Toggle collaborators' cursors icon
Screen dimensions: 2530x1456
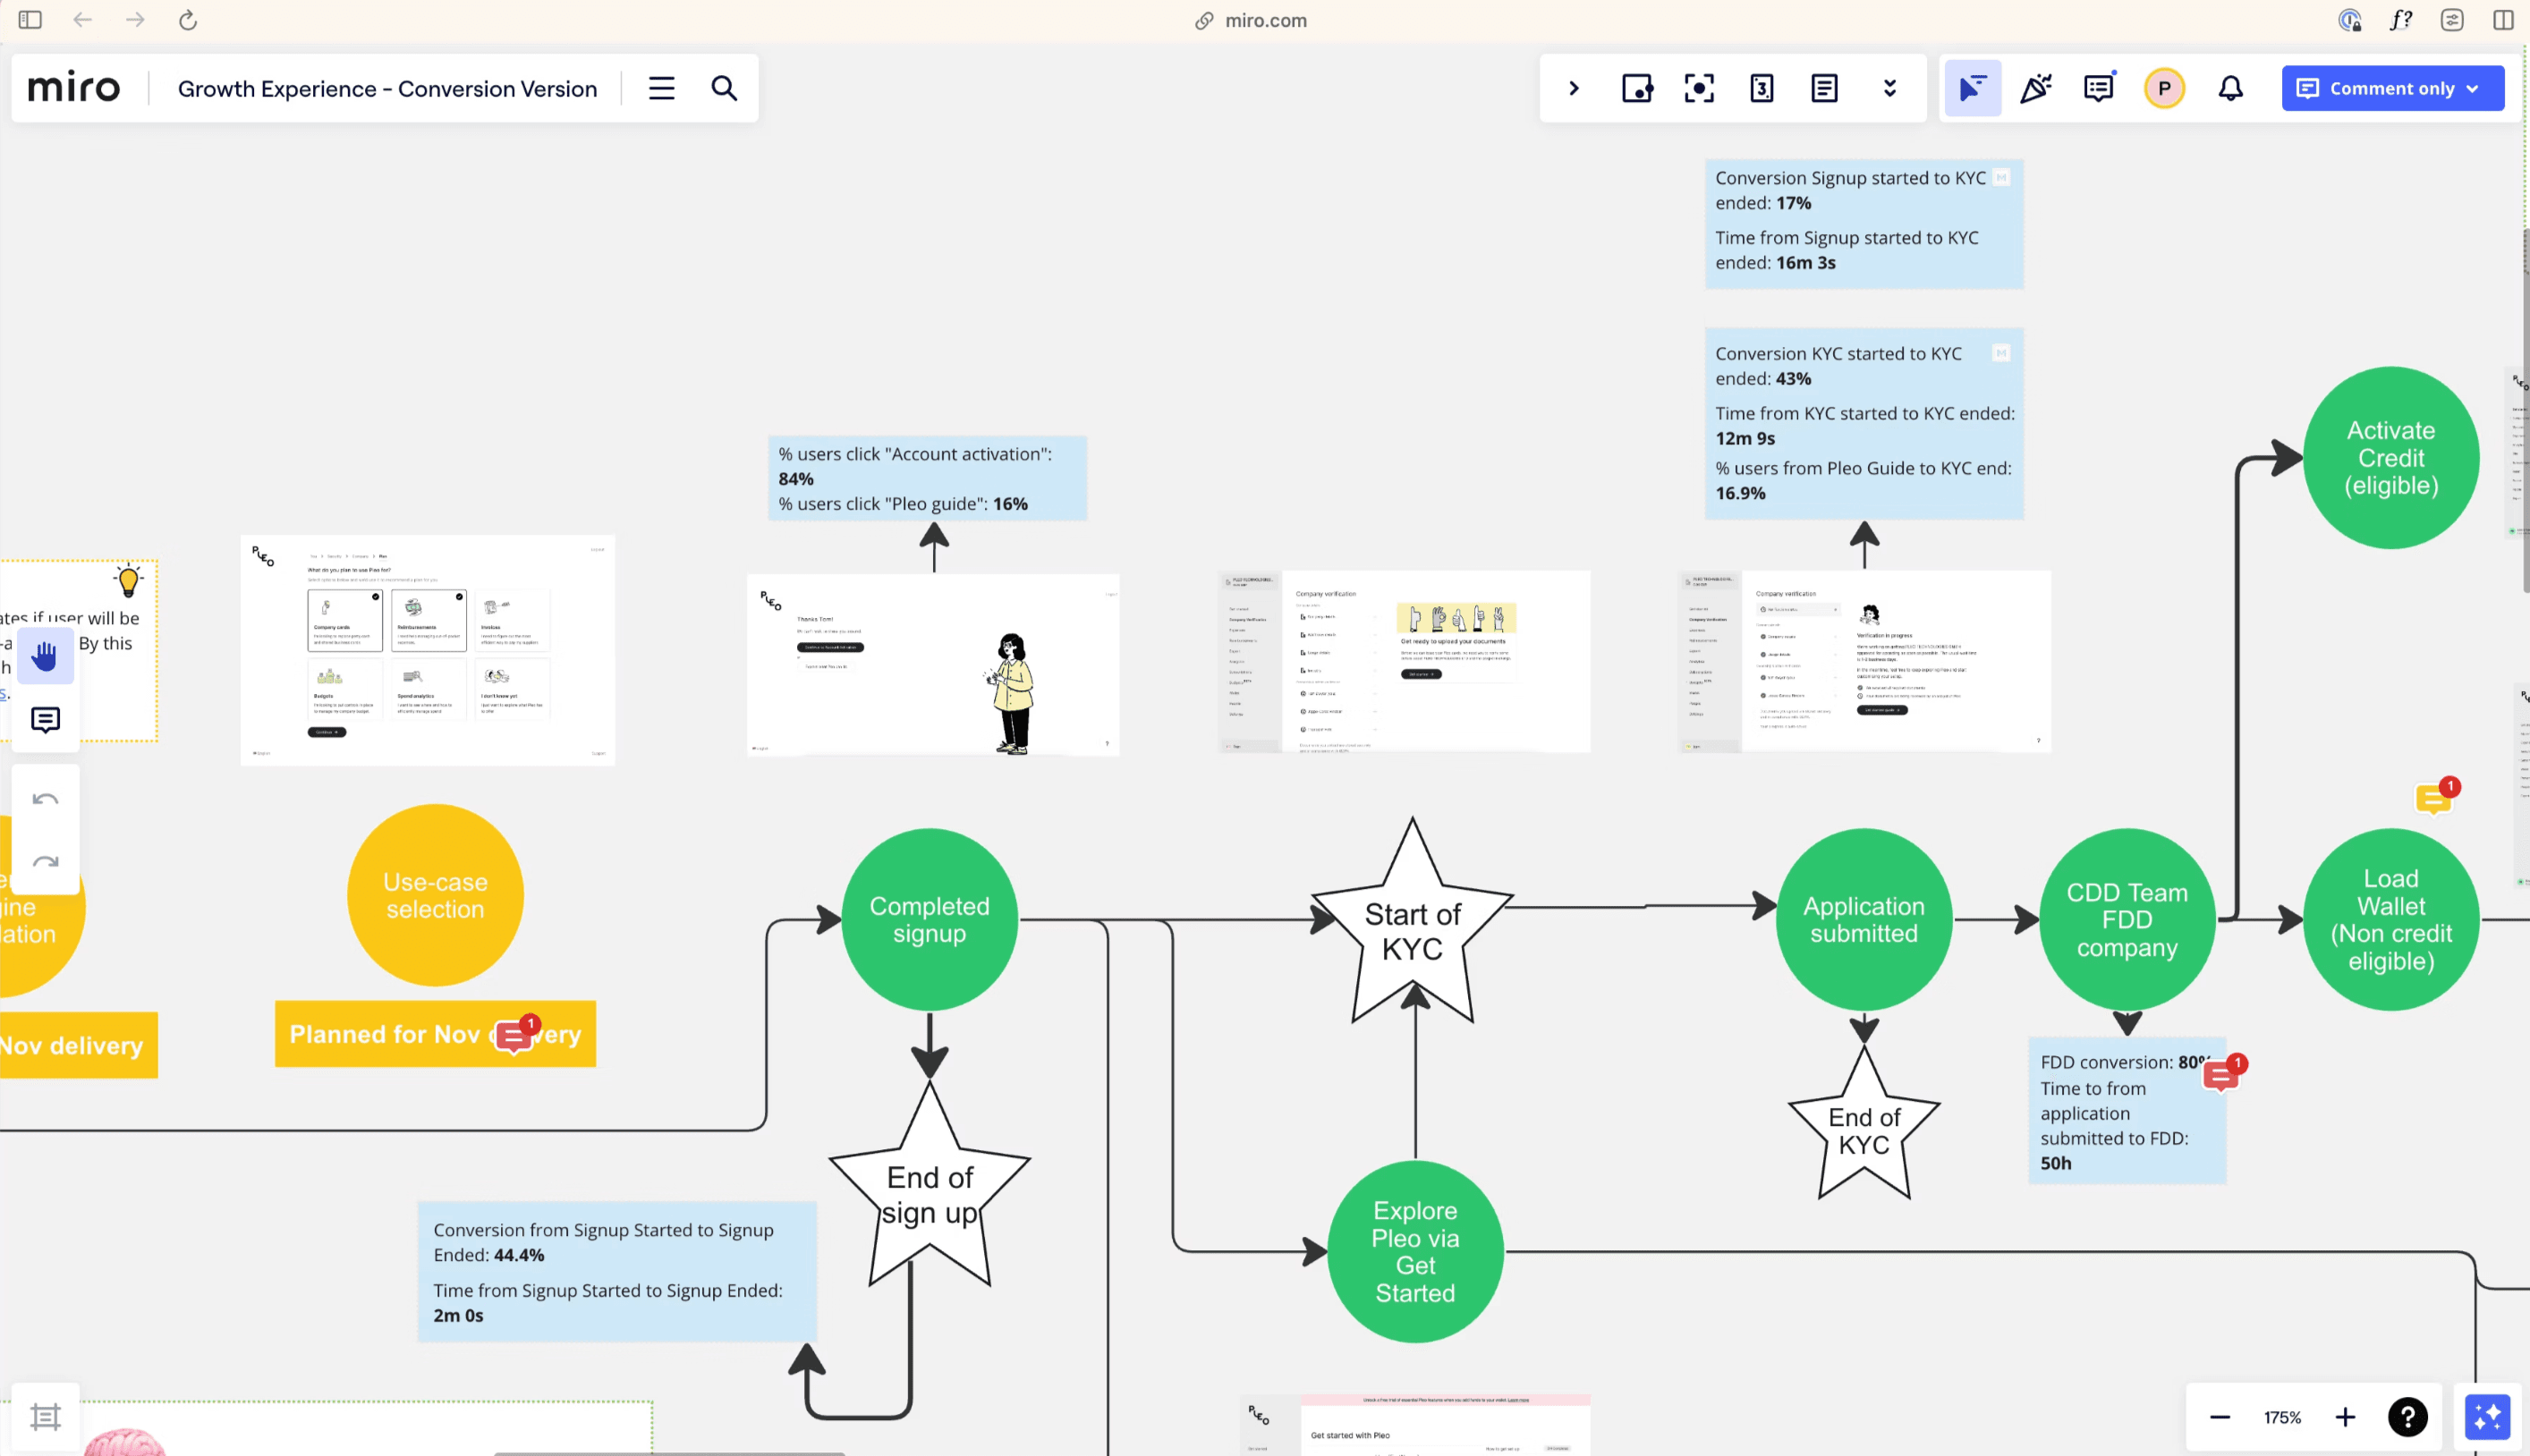(1972, 88)
